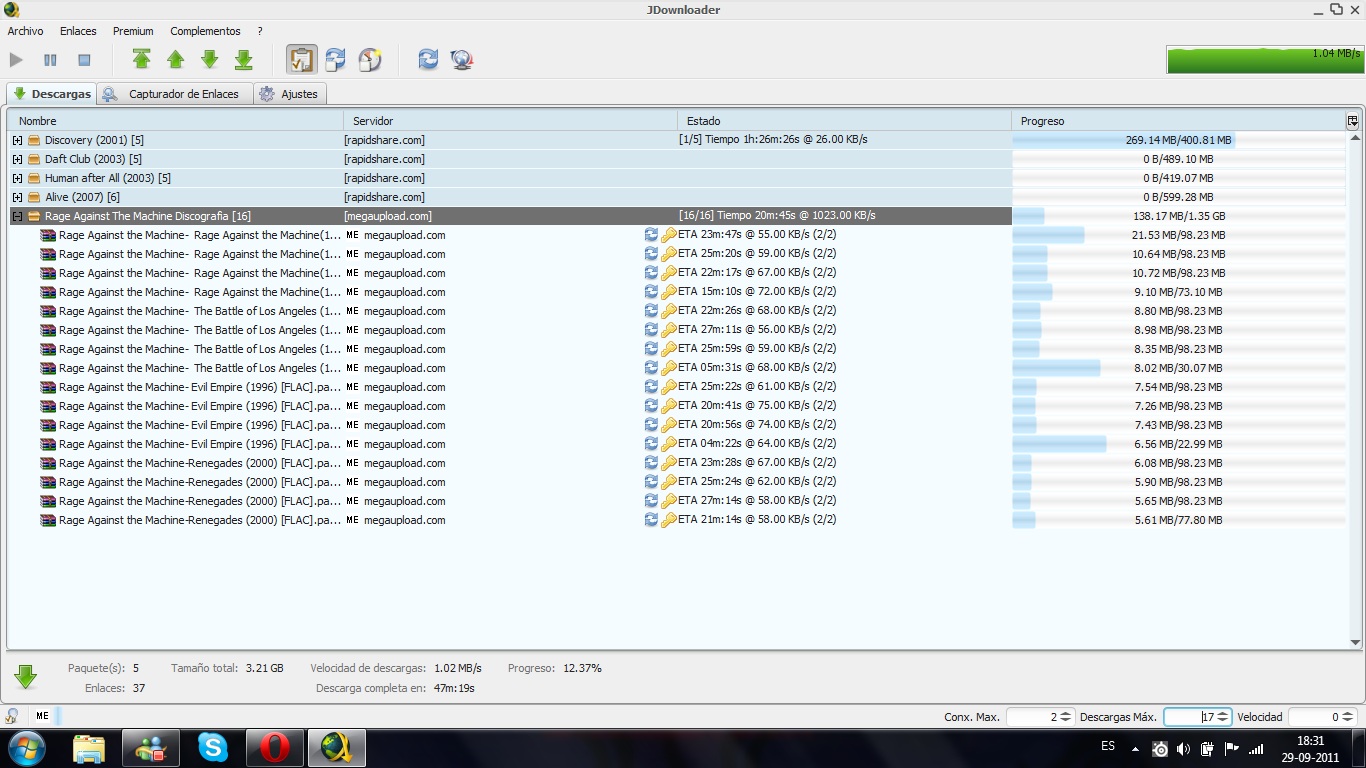Click the reconnect refresh icon in toolbar

click(428, 60)
